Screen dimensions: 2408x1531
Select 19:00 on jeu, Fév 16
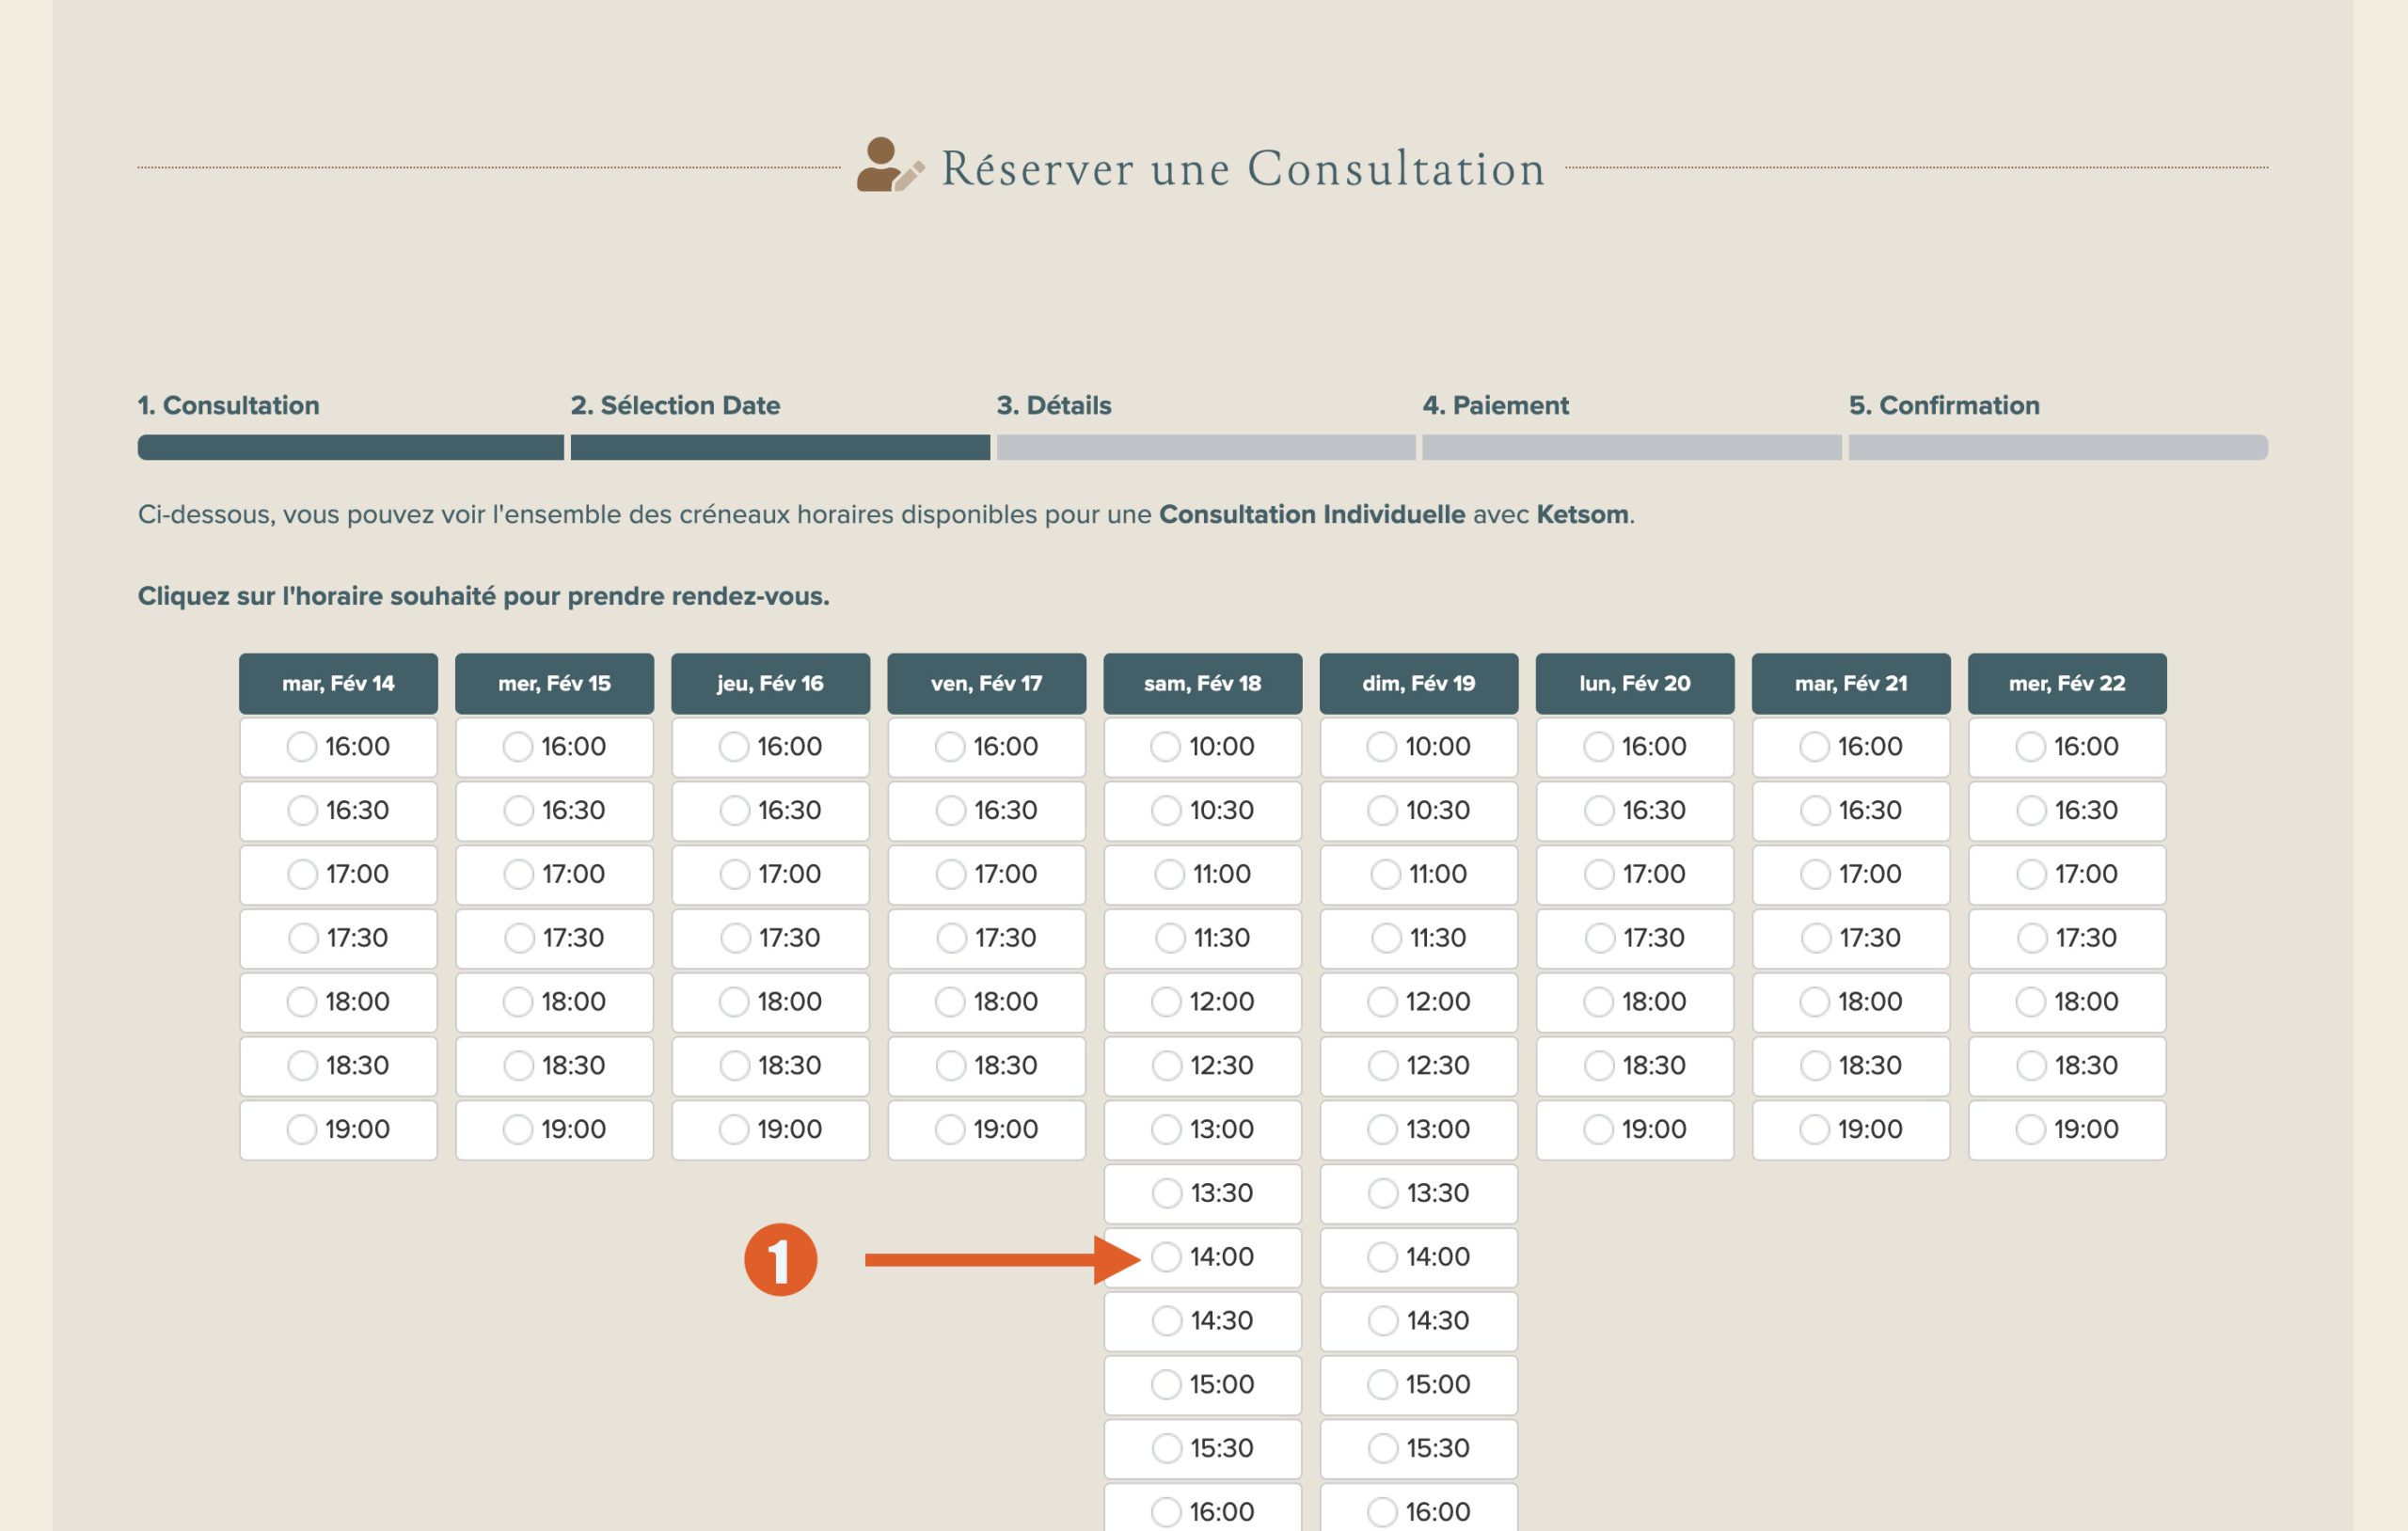770,1130
